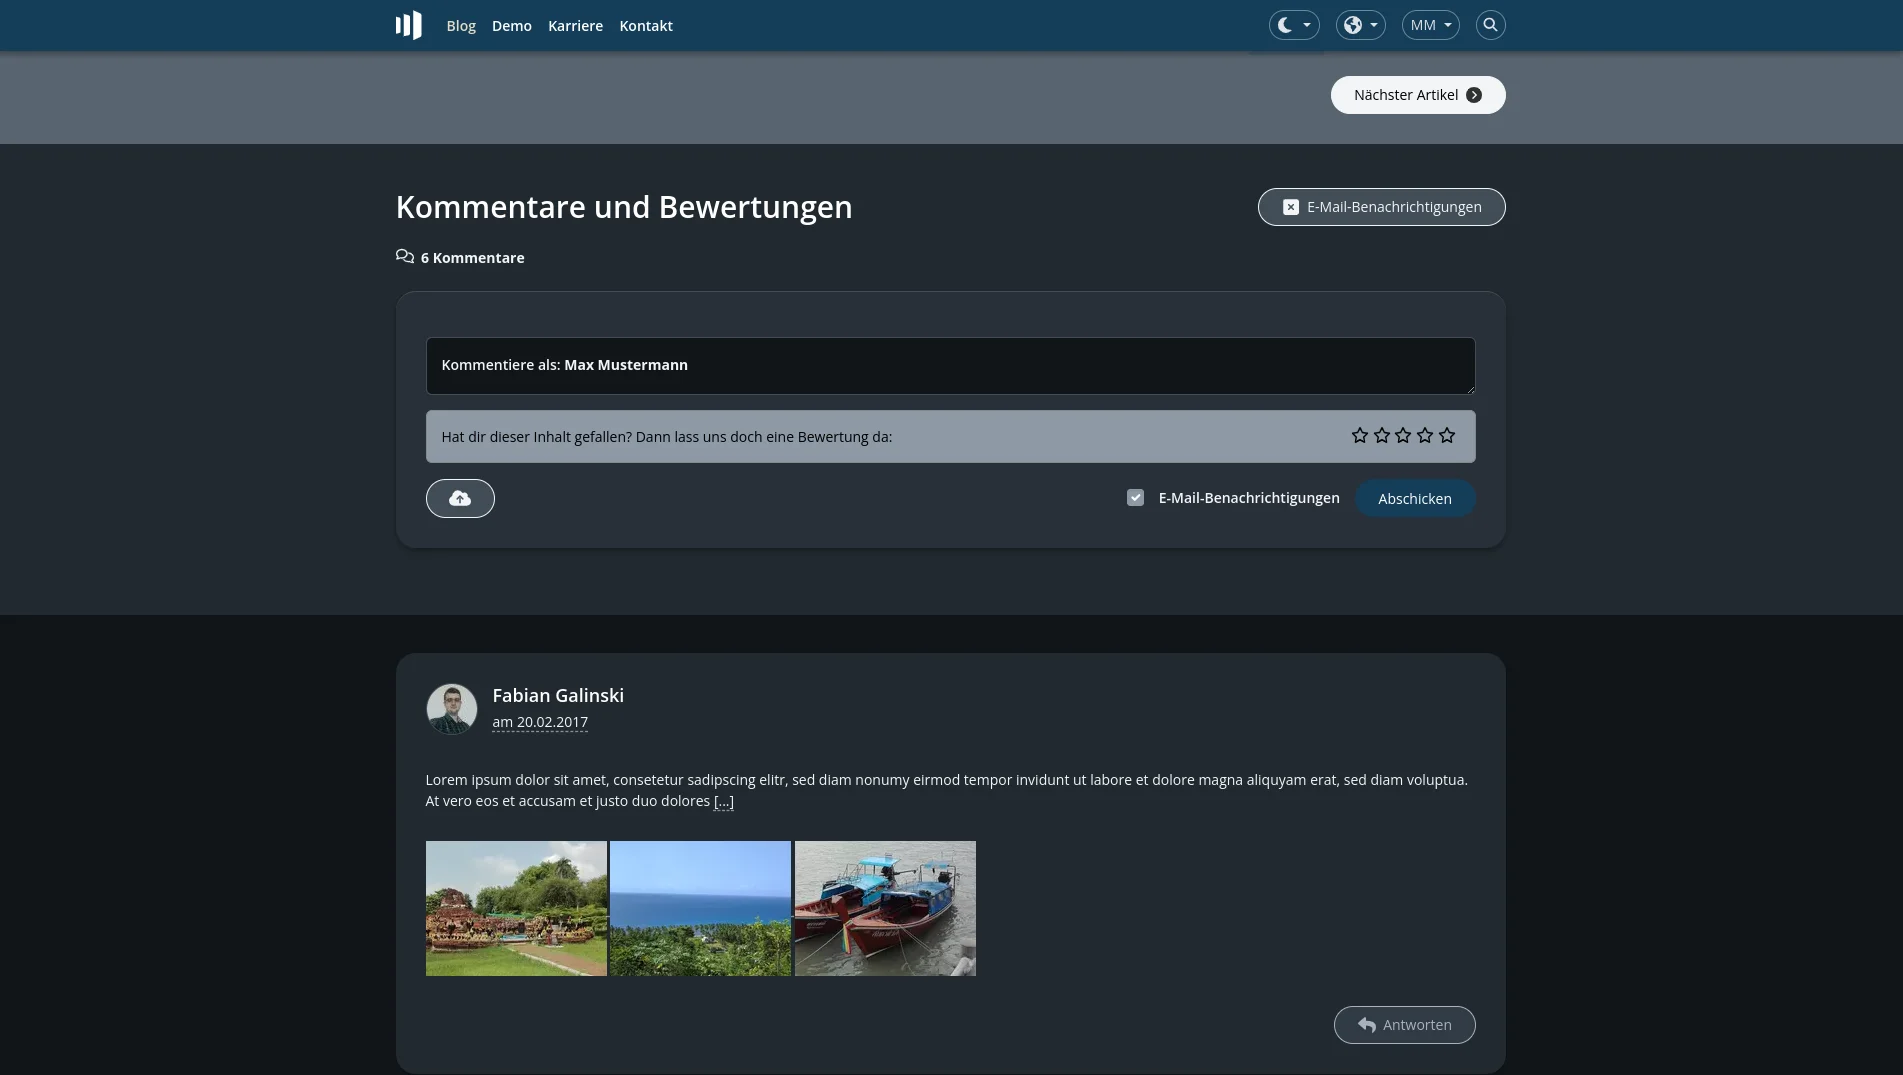
Task: Click the comments speech-bubble icon next to 6 Kommentare
Action: (404, 256)
